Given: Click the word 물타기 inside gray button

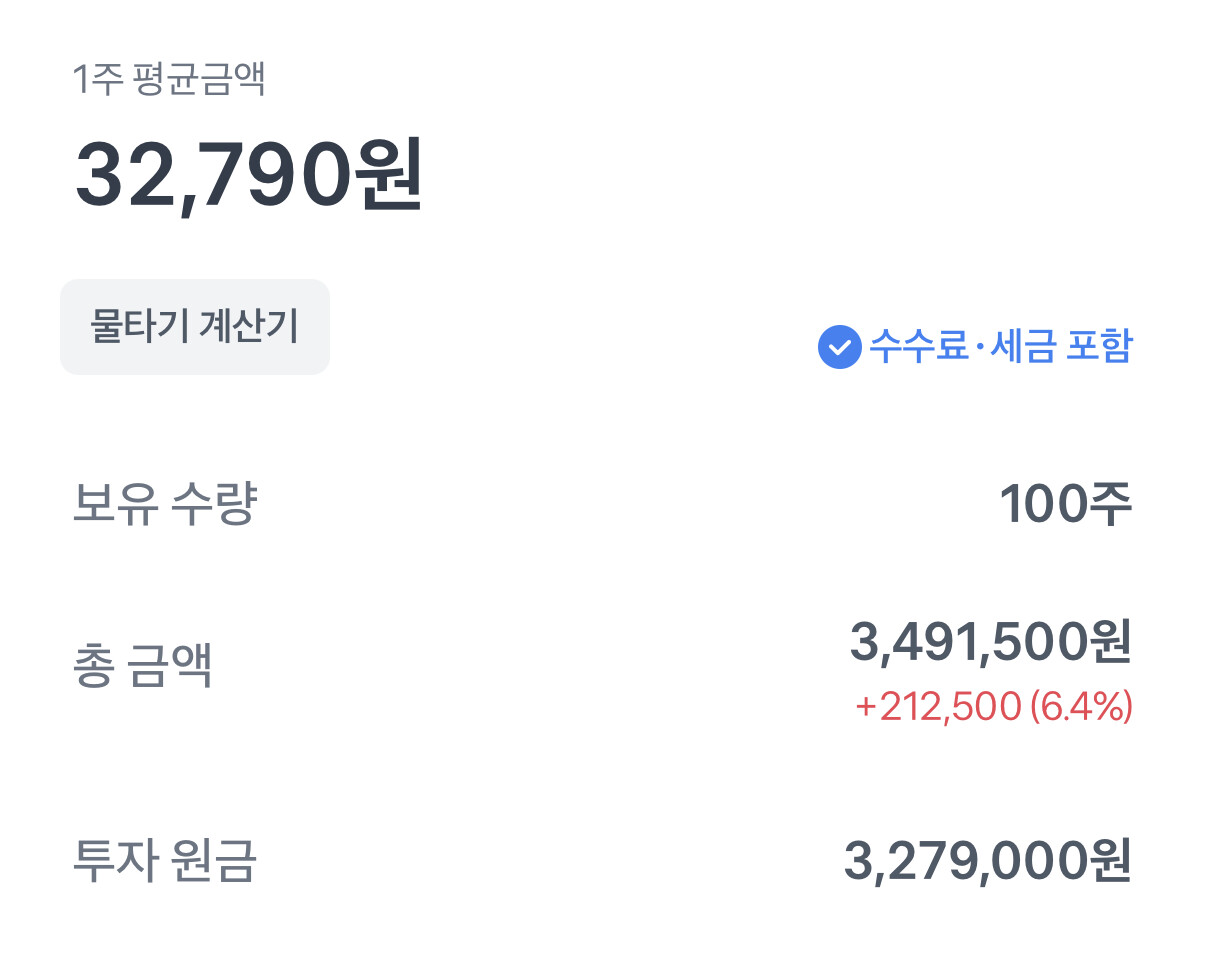Looking at the screenshot, I should click(x=139, y=327).
